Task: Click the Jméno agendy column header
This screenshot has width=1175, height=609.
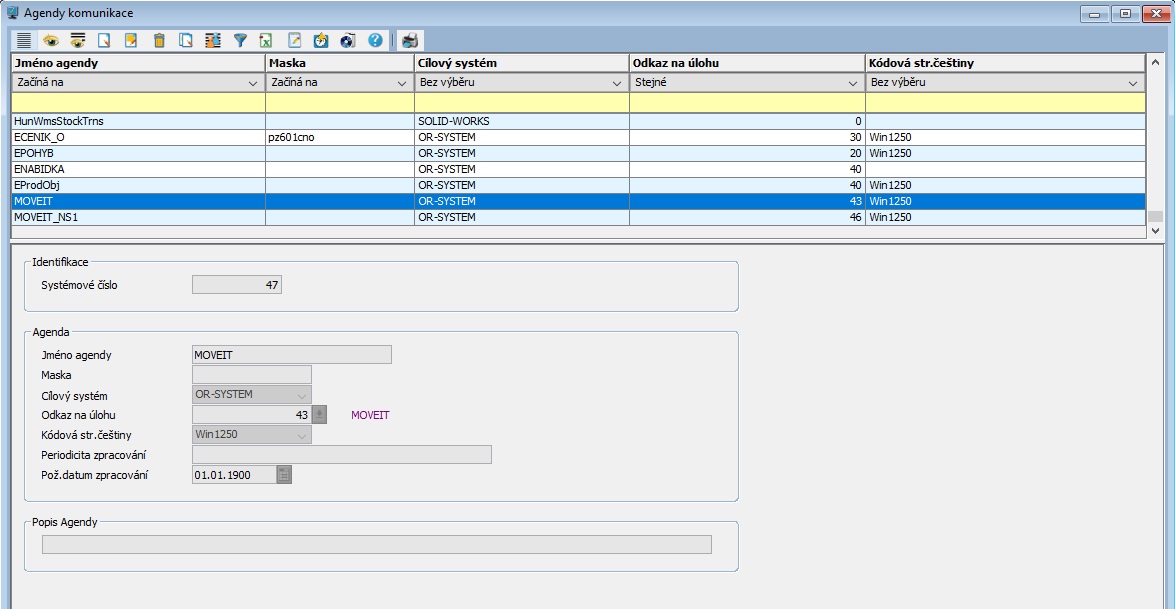Action: point(137,63)
